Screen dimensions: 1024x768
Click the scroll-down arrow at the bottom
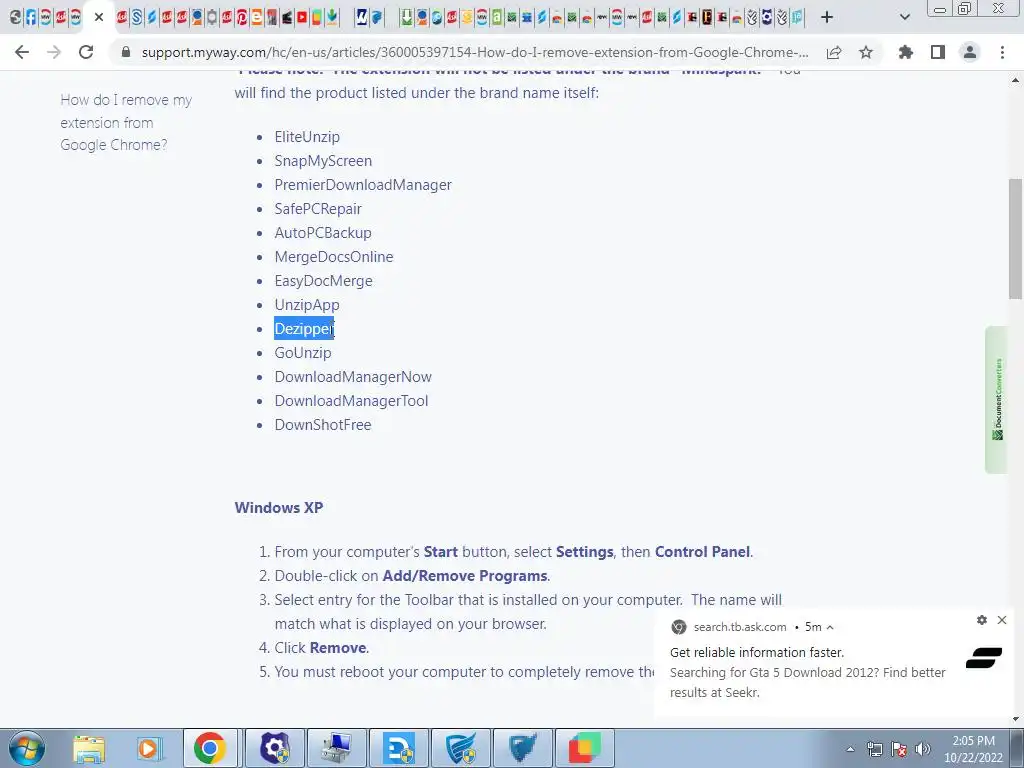(x=1016, y=720)
